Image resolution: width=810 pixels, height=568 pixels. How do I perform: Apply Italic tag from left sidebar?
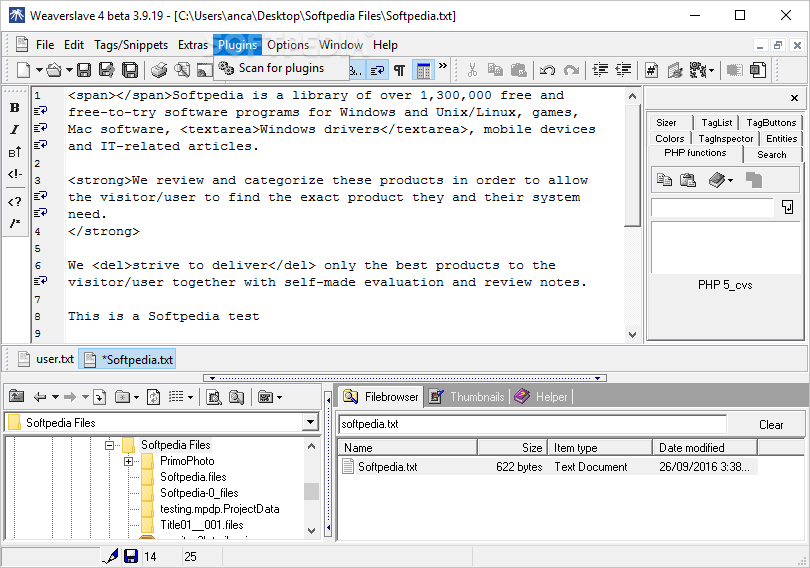point(14,130)
